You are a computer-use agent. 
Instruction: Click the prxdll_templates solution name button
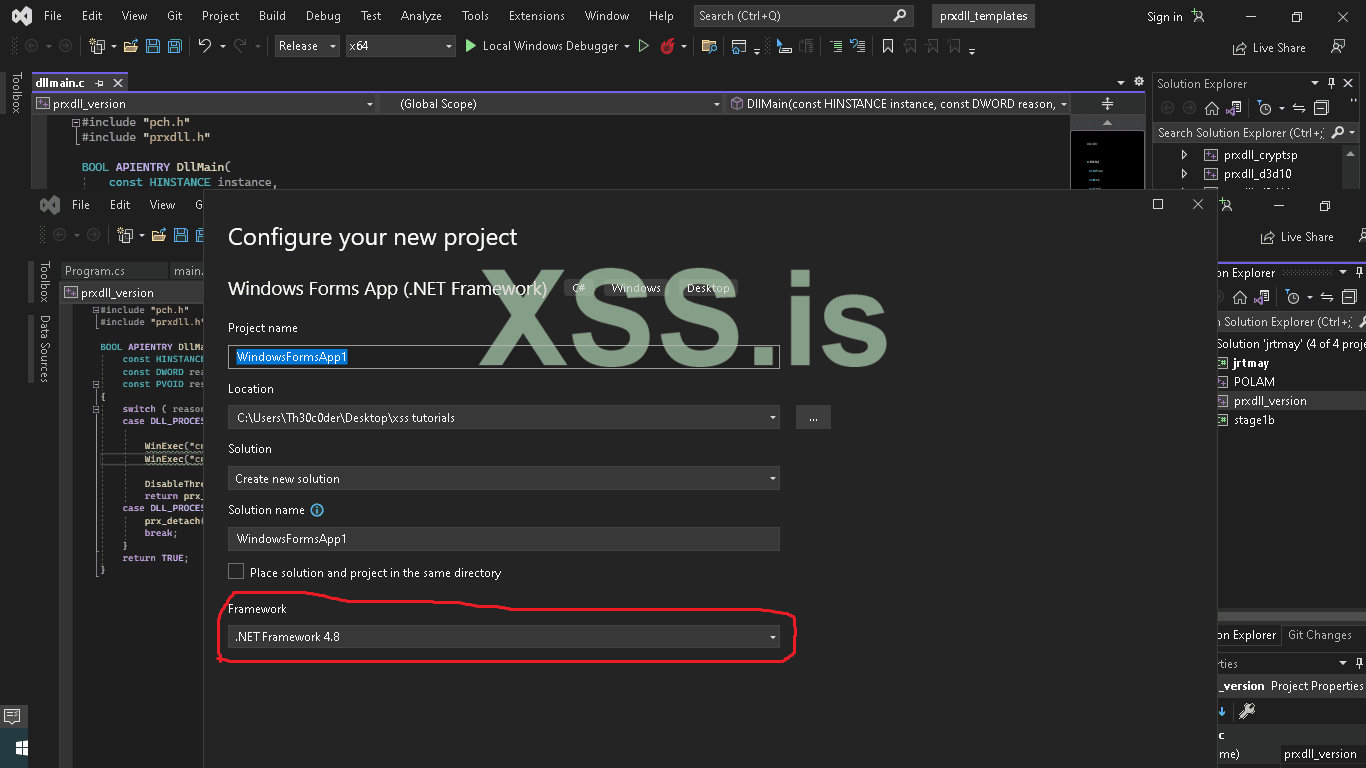pyautogui.click(x=983, y=16)
